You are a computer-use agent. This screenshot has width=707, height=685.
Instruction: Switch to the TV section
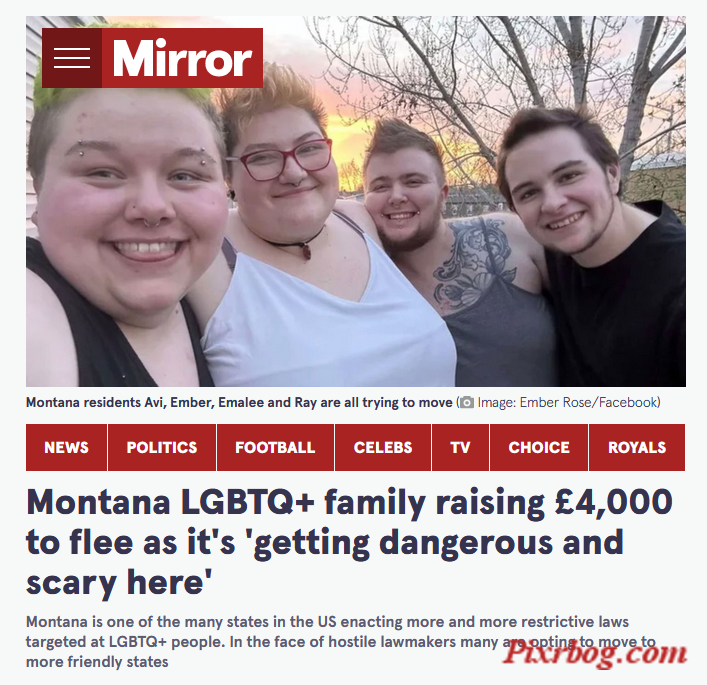tap(460, 447)
